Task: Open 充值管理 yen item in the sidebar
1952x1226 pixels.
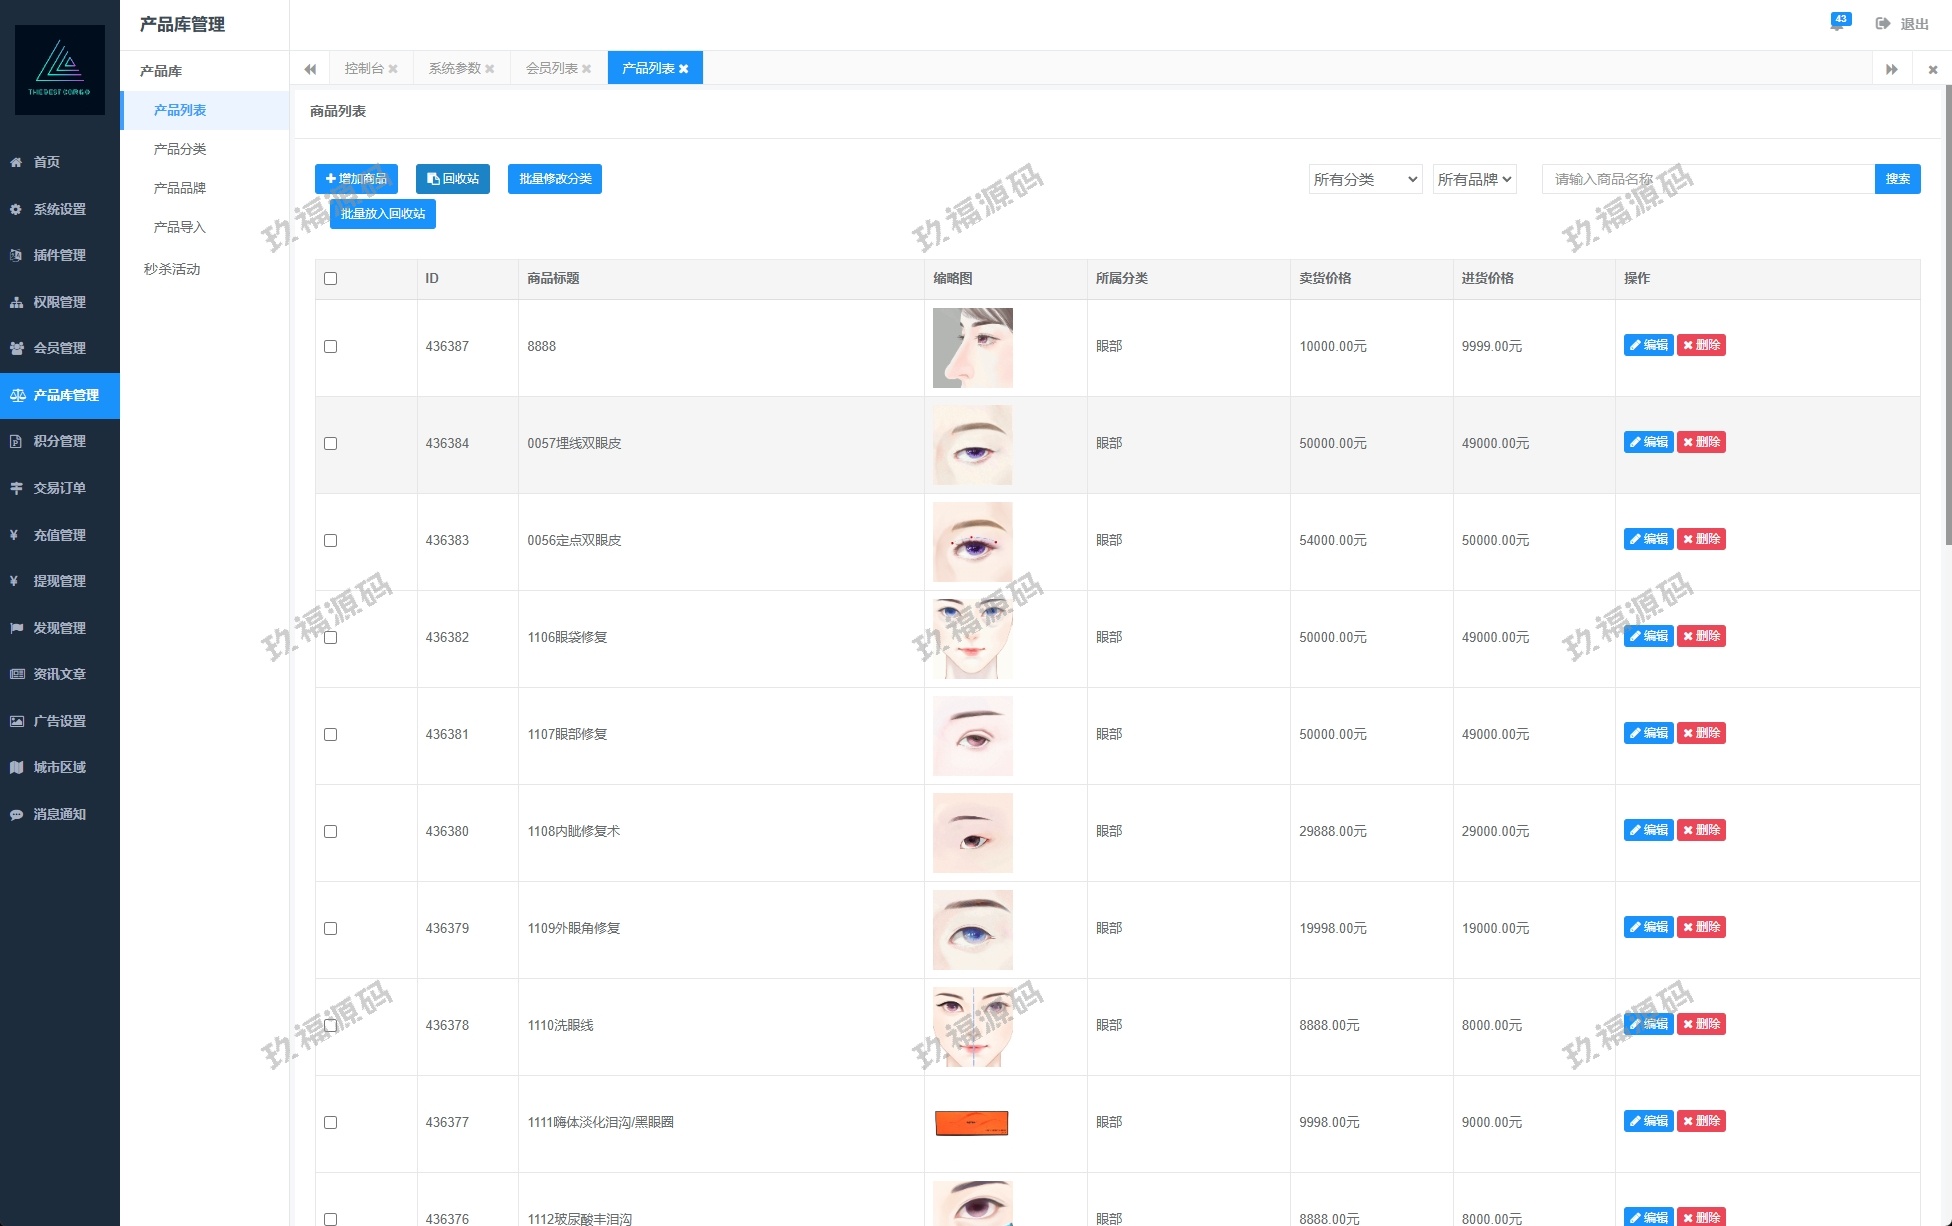Action: tap(59, 535)
